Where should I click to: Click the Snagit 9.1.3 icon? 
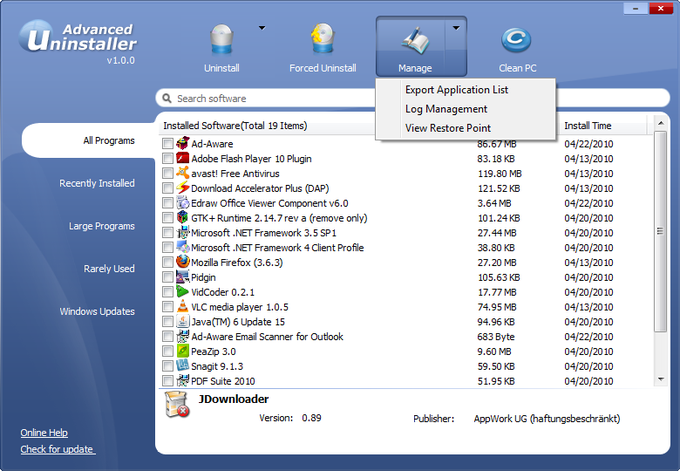tap(183, 365)
